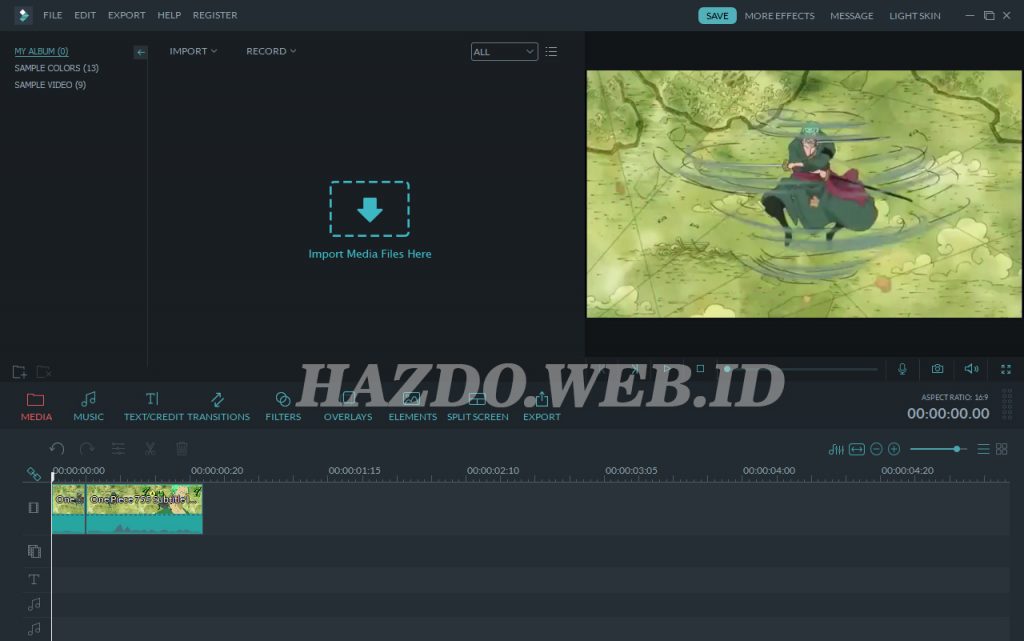This screenshot has height=641, width=1024.
Task: Expand the IMPORT dropdown
Action: click(x=193, y=51)
